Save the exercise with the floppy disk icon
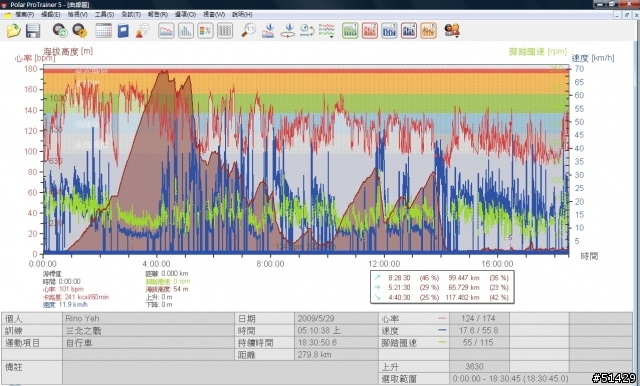This screenshot has height=386, width=640. 33,31
